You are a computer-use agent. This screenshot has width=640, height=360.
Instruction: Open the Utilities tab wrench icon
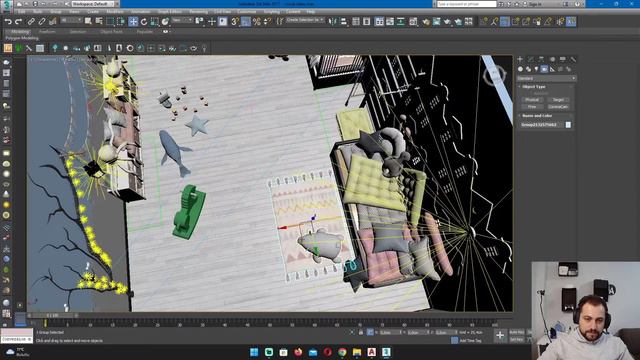(x=573, y=59)
